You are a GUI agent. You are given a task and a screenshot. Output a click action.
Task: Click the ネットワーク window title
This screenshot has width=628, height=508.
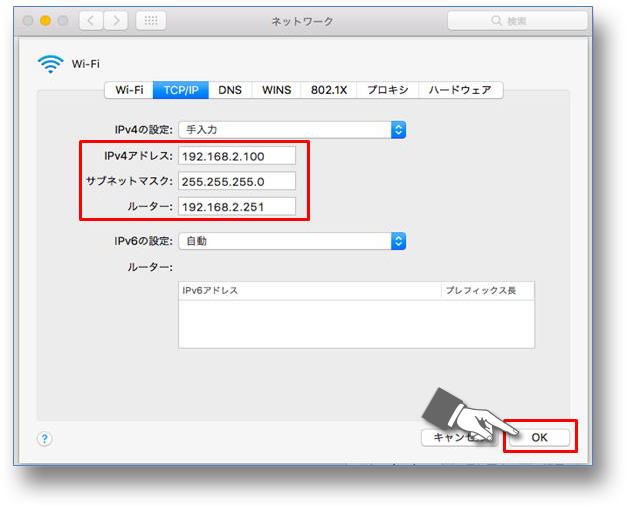302,21
